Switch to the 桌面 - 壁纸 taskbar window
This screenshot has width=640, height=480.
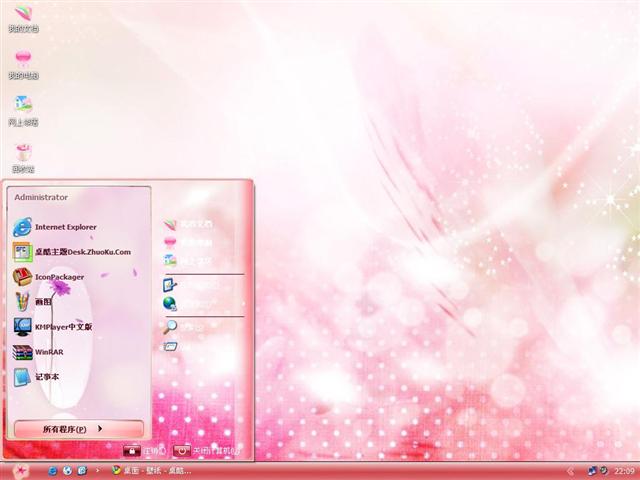[x=151, y=471]
